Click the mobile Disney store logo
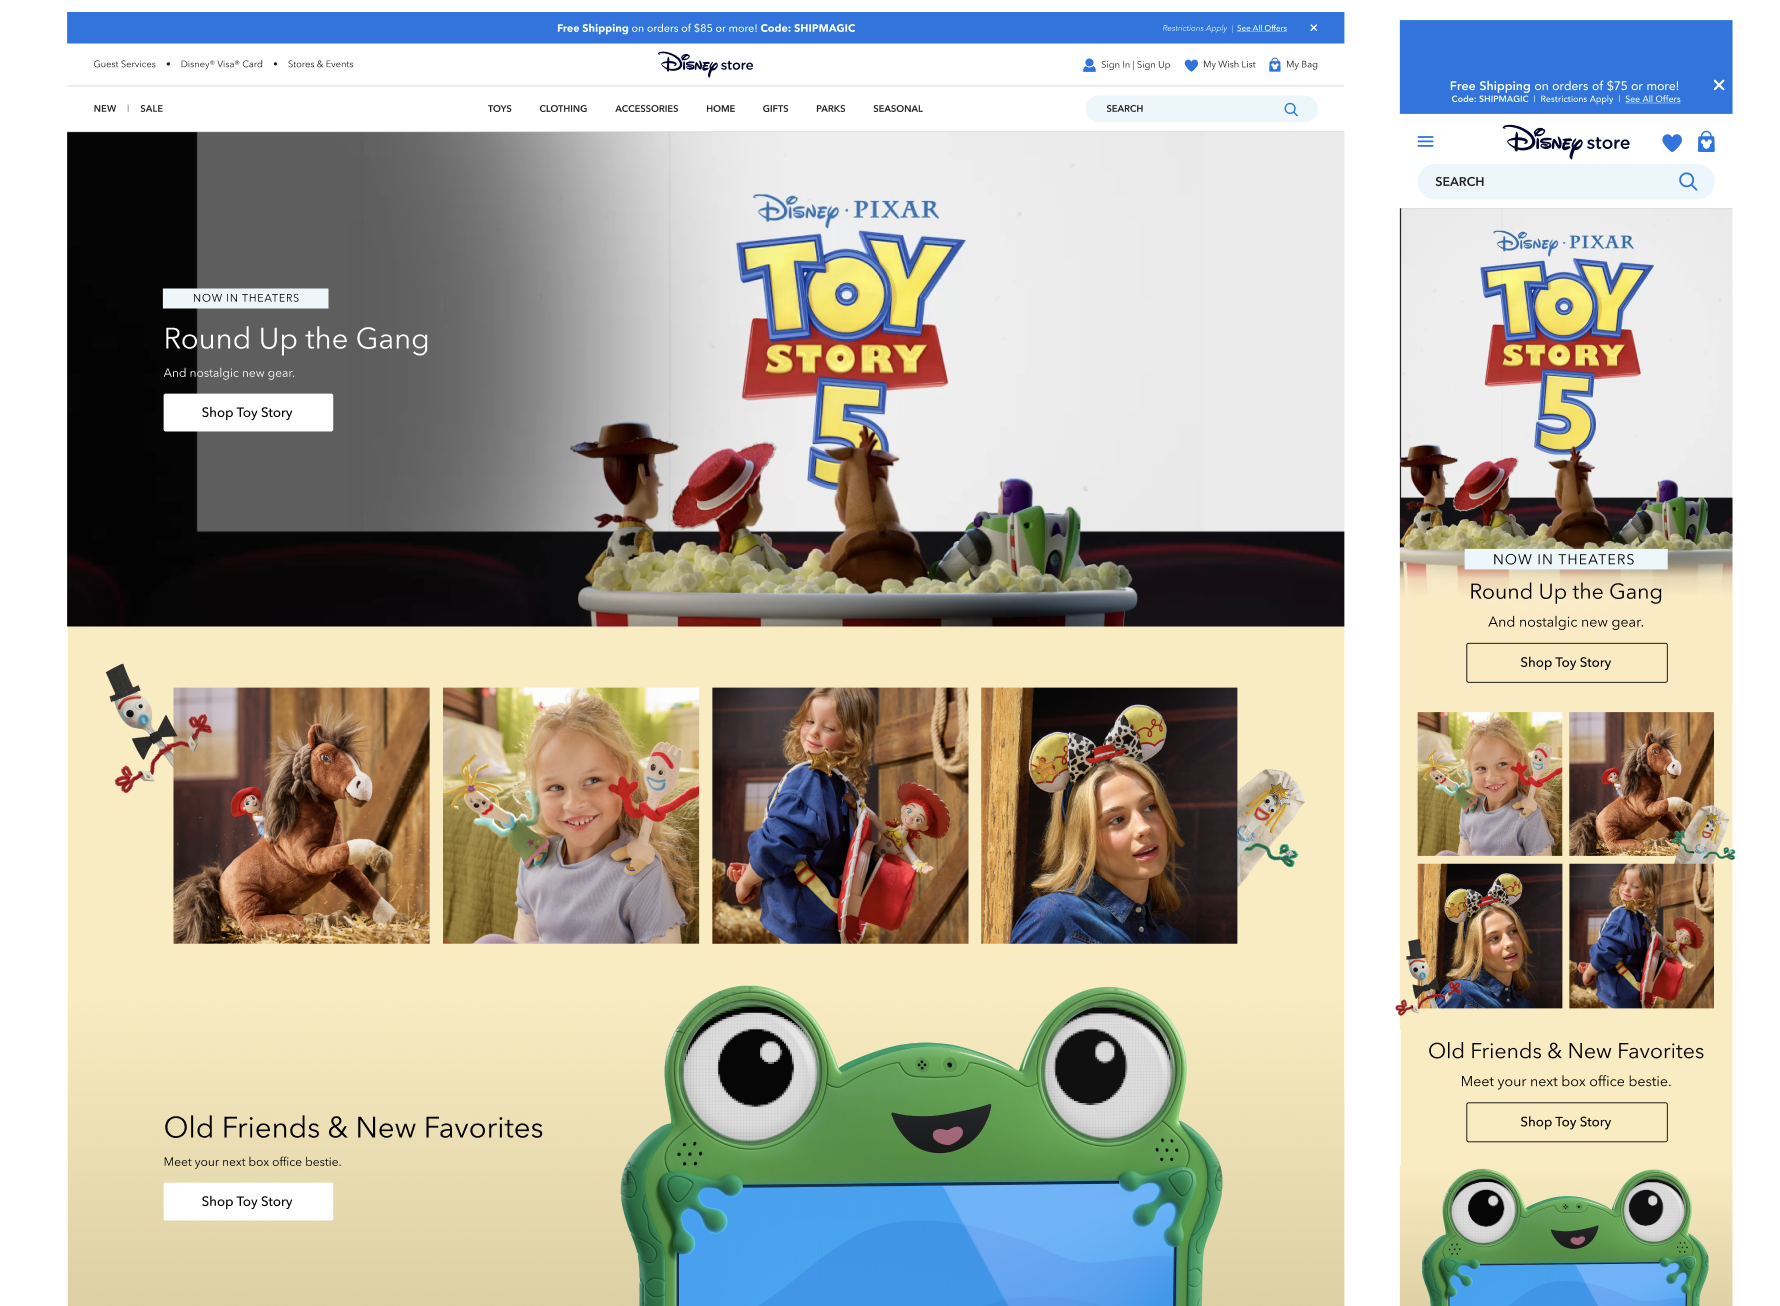This screenshot has width=1780, height=1306. (x=1566, y=142)
